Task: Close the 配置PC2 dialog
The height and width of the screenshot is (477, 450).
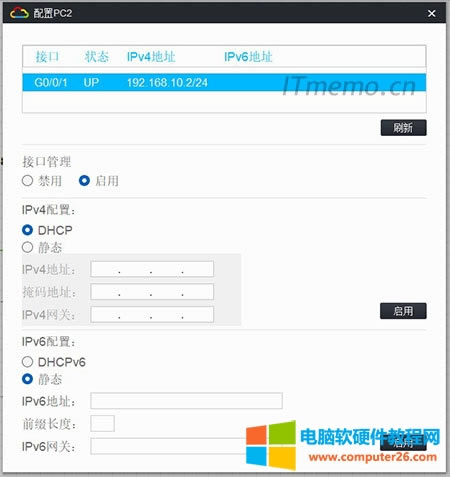Action: (432, 13)
